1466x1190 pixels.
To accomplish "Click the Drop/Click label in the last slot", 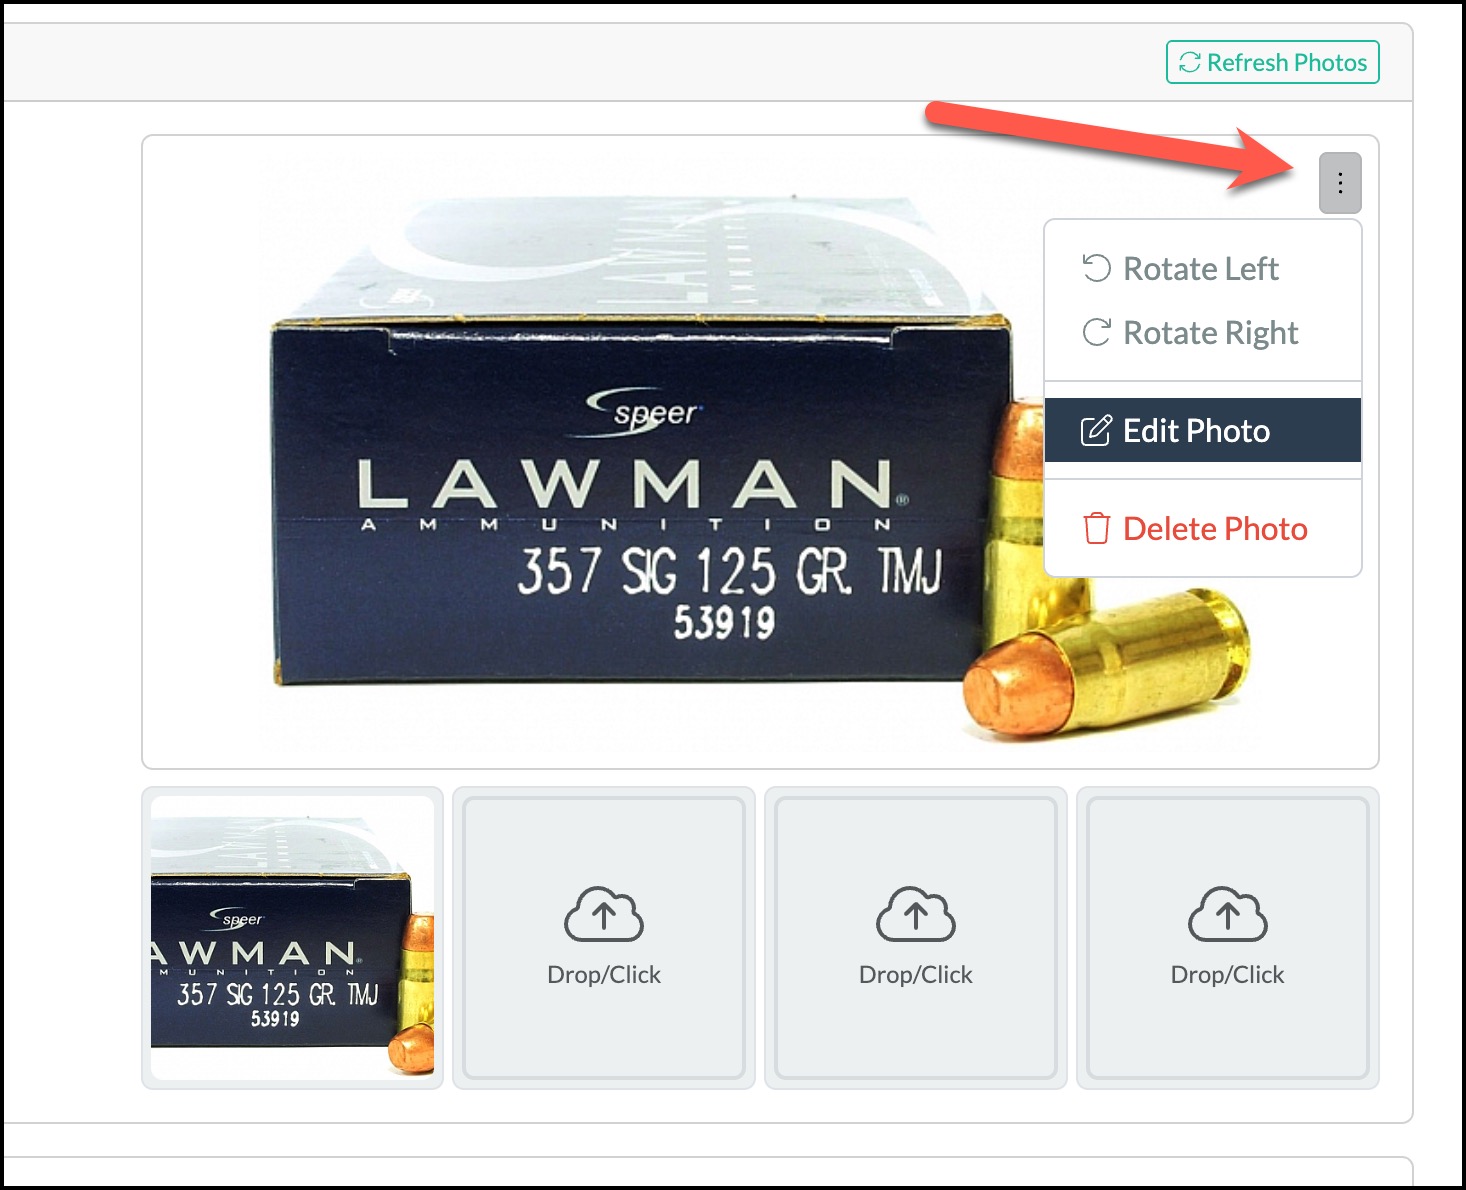I will click(1227, 975).
